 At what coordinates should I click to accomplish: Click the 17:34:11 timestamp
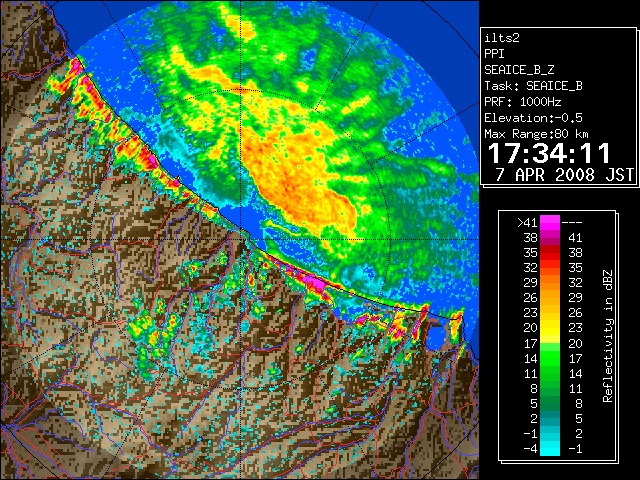(549, 153)
